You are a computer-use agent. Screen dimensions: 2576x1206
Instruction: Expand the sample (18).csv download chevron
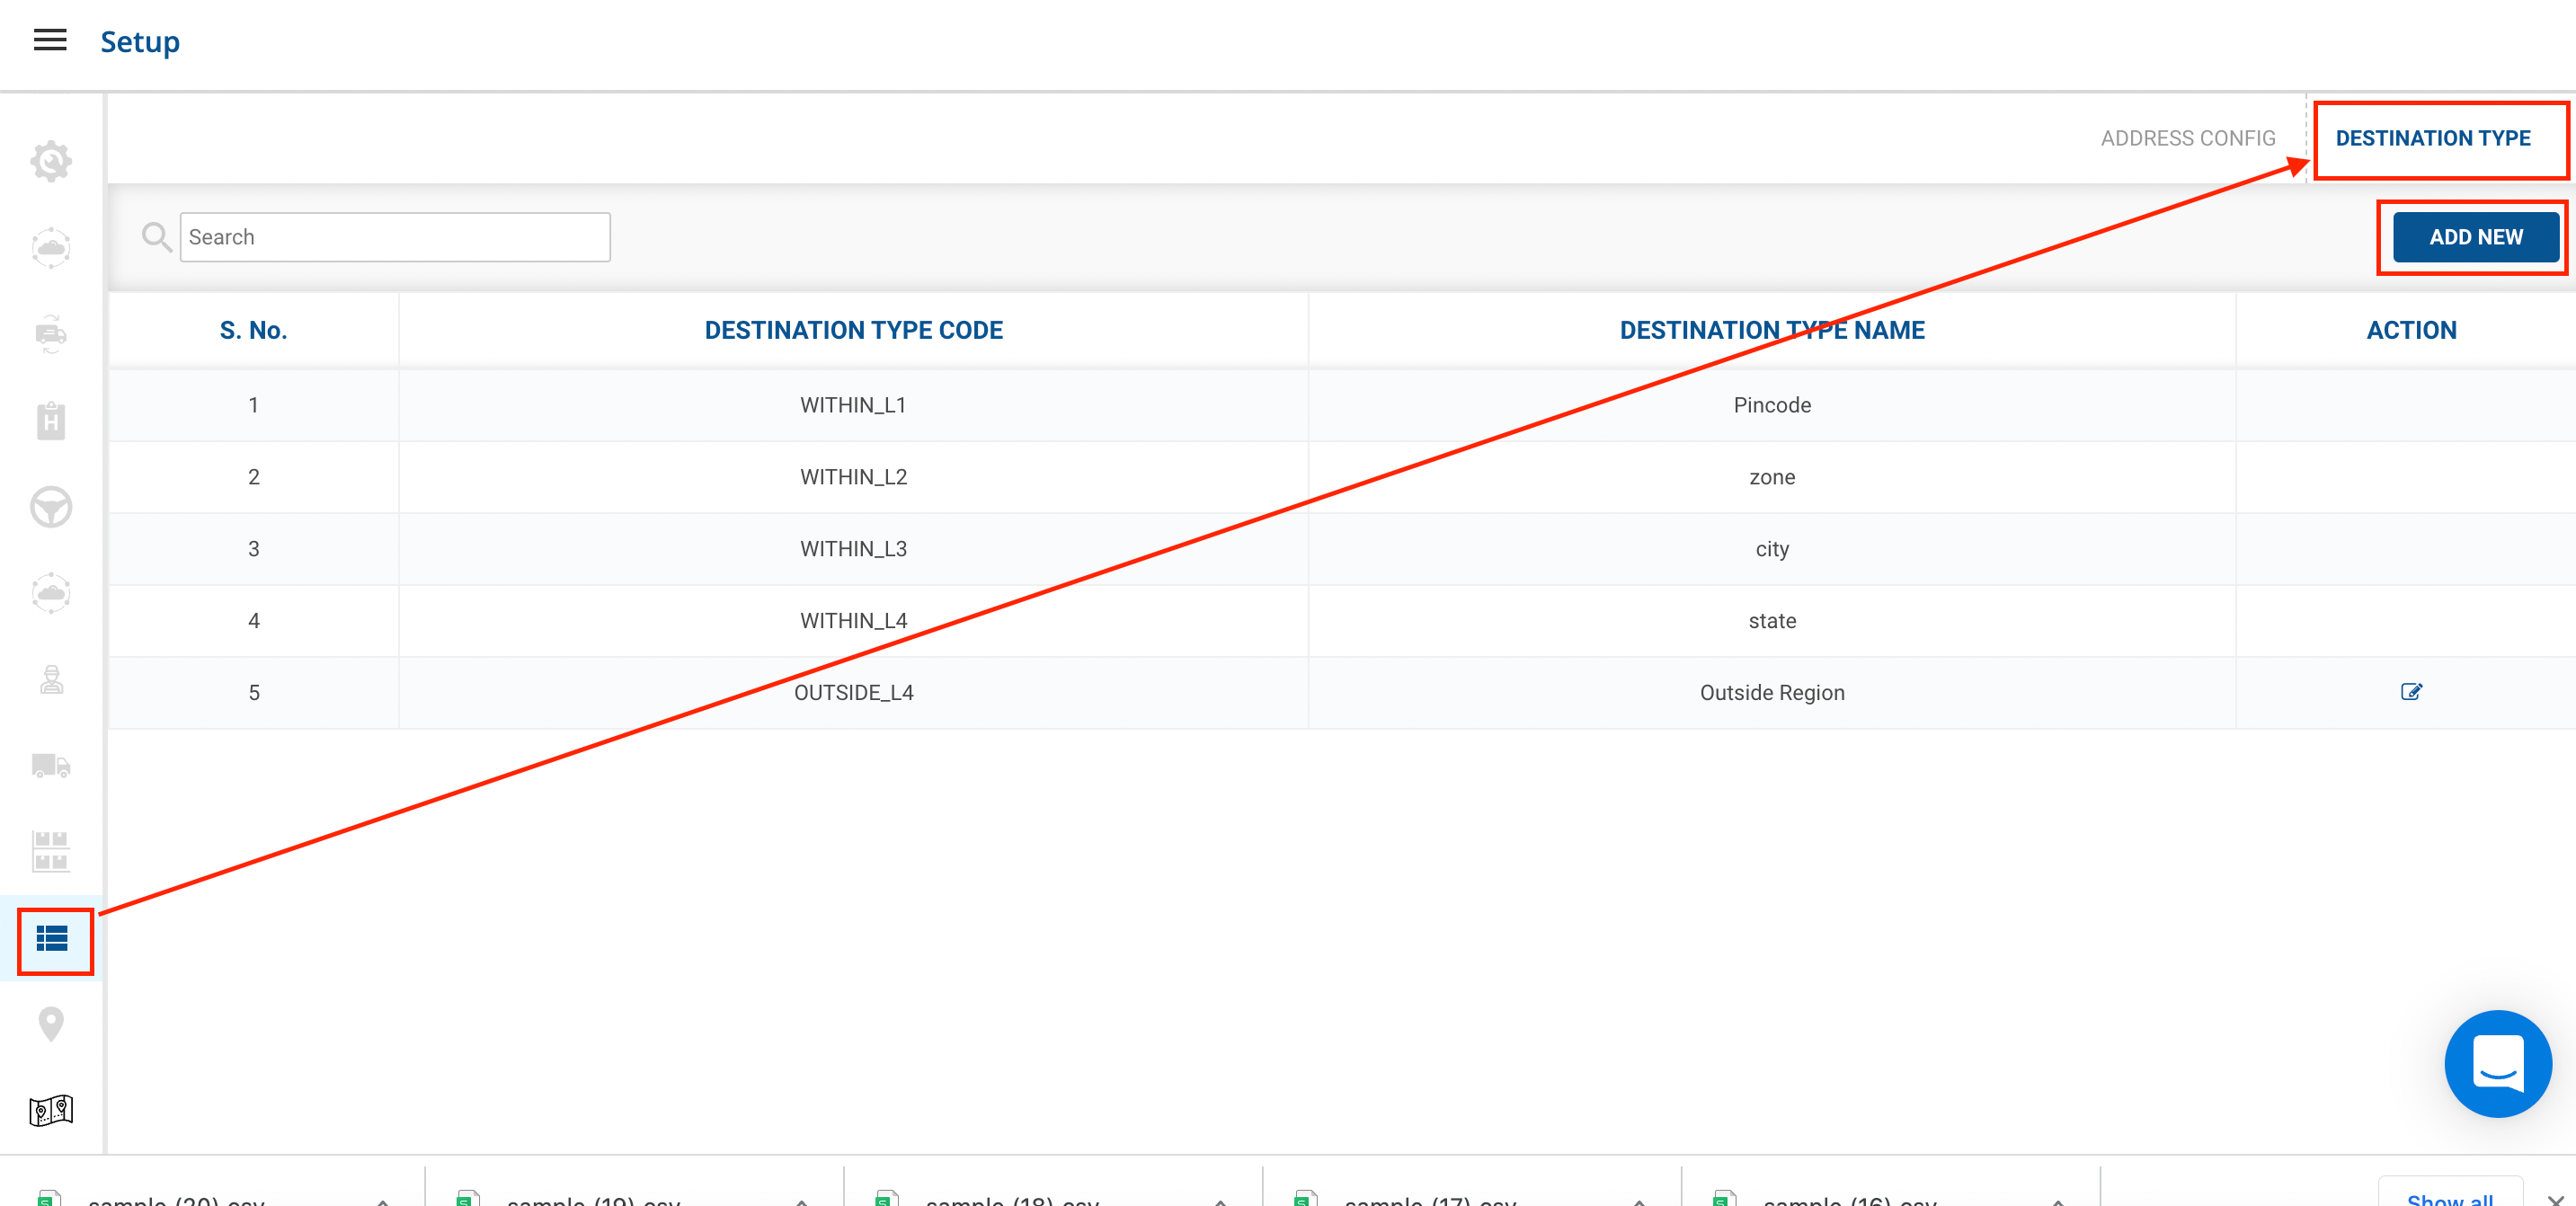tap(1220, 1200)
